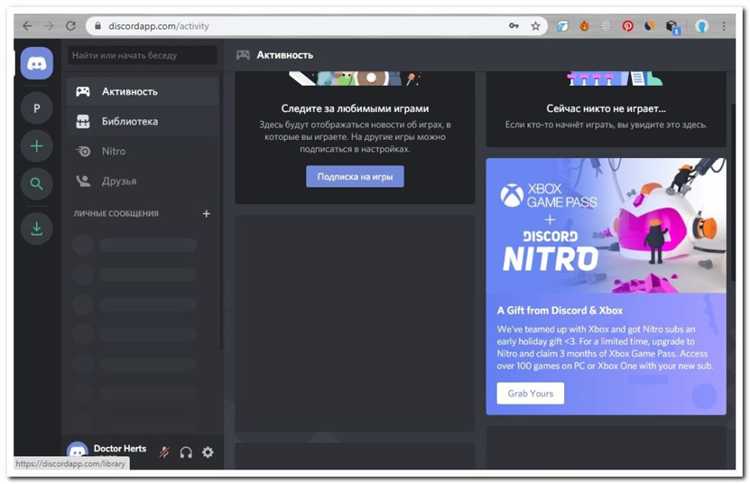This screenshot has width=750, height=484.
Task: Bookmark the page with star icon
Action: coord(535,26)
